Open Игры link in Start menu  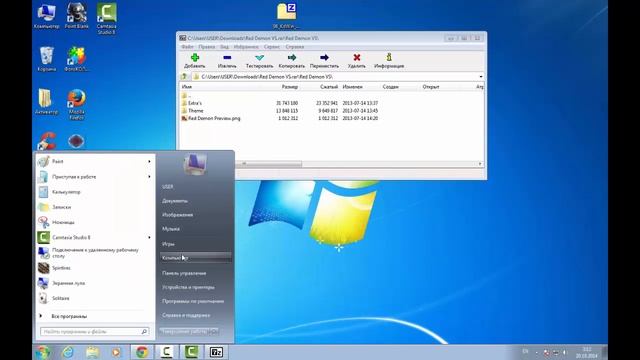point(168,244)
